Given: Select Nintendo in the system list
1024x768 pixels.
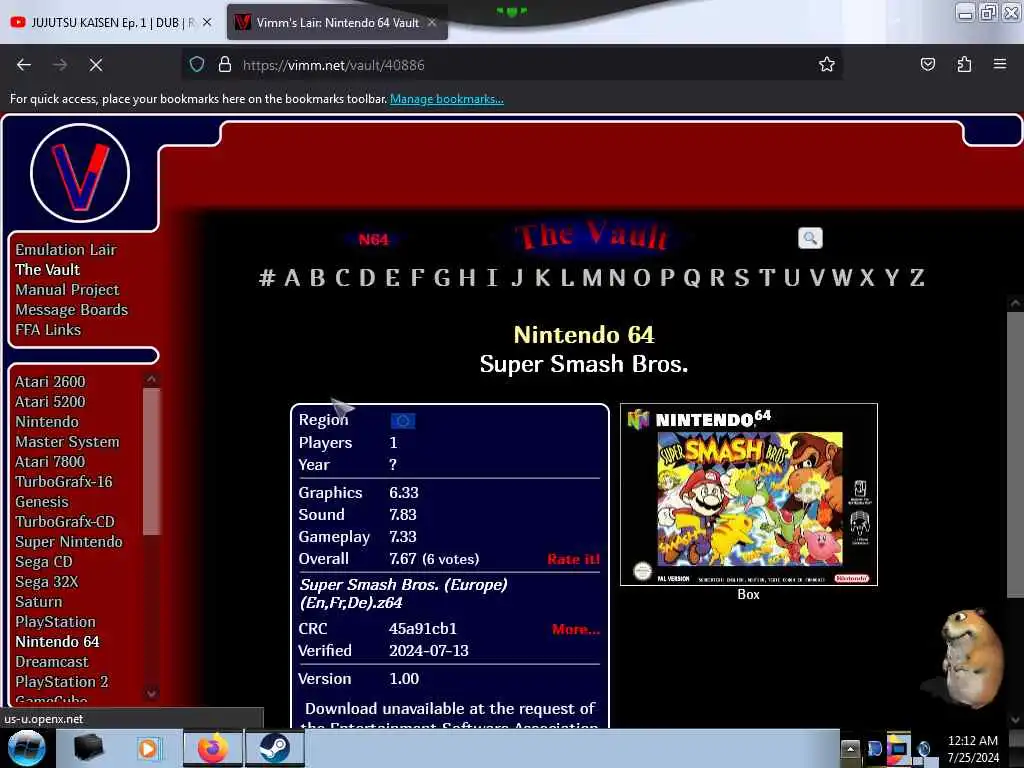Looking at the screenshot, I should 47,422.
